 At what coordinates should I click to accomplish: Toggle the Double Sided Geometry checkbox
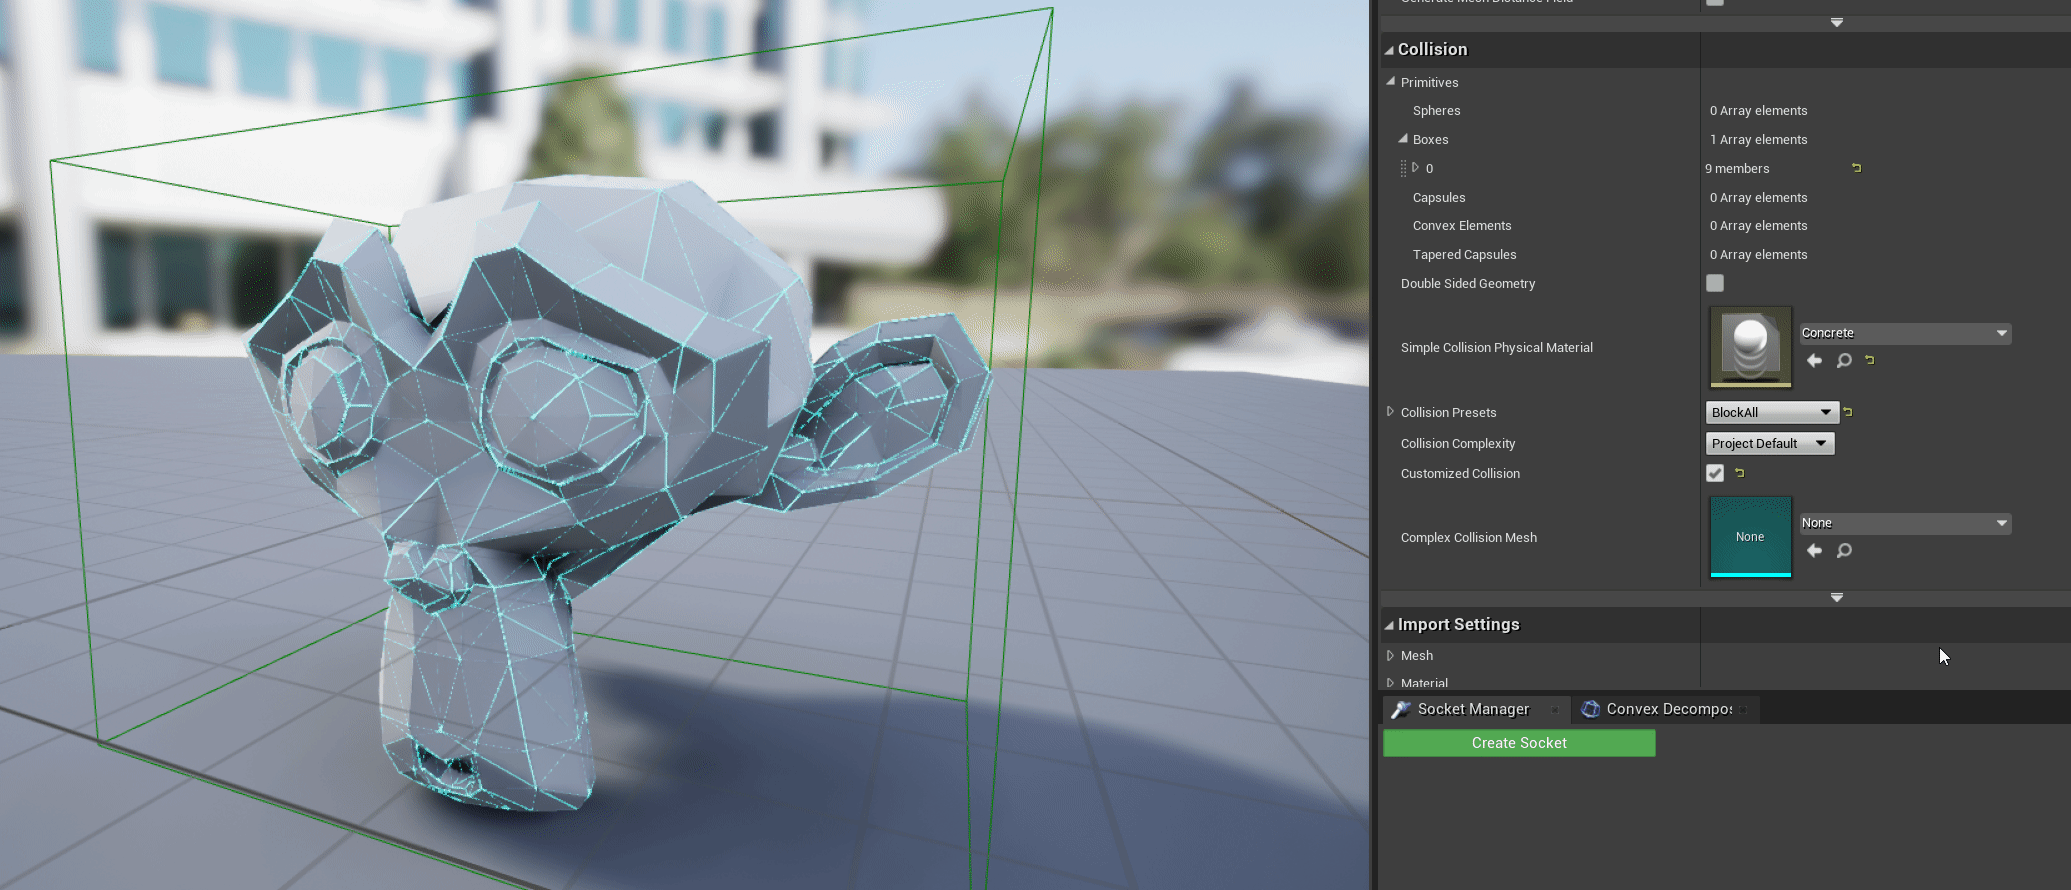point(1715,283)
